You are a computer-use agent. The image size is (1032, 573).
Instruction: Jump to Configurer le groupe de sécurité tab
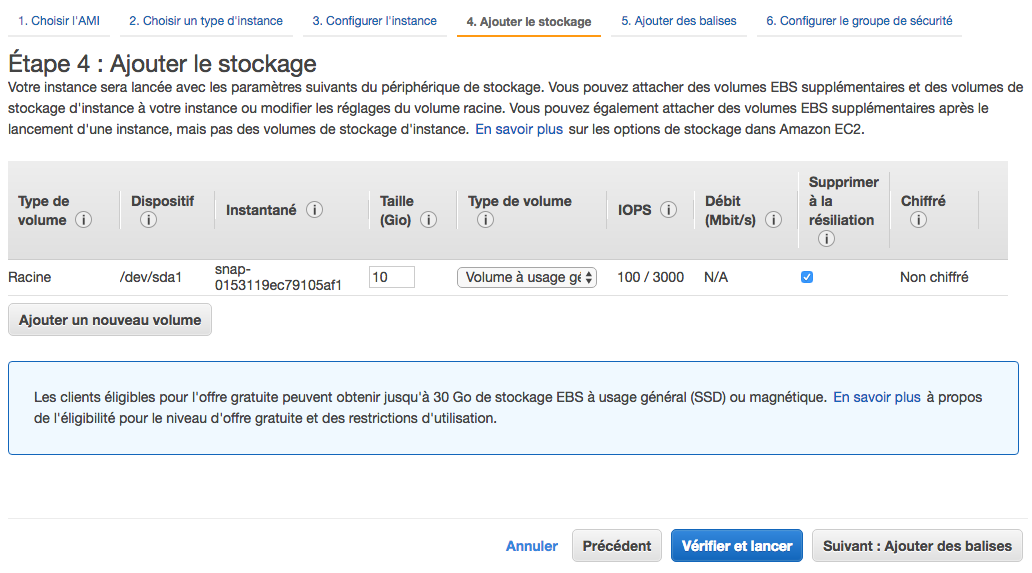pos(858,21)
